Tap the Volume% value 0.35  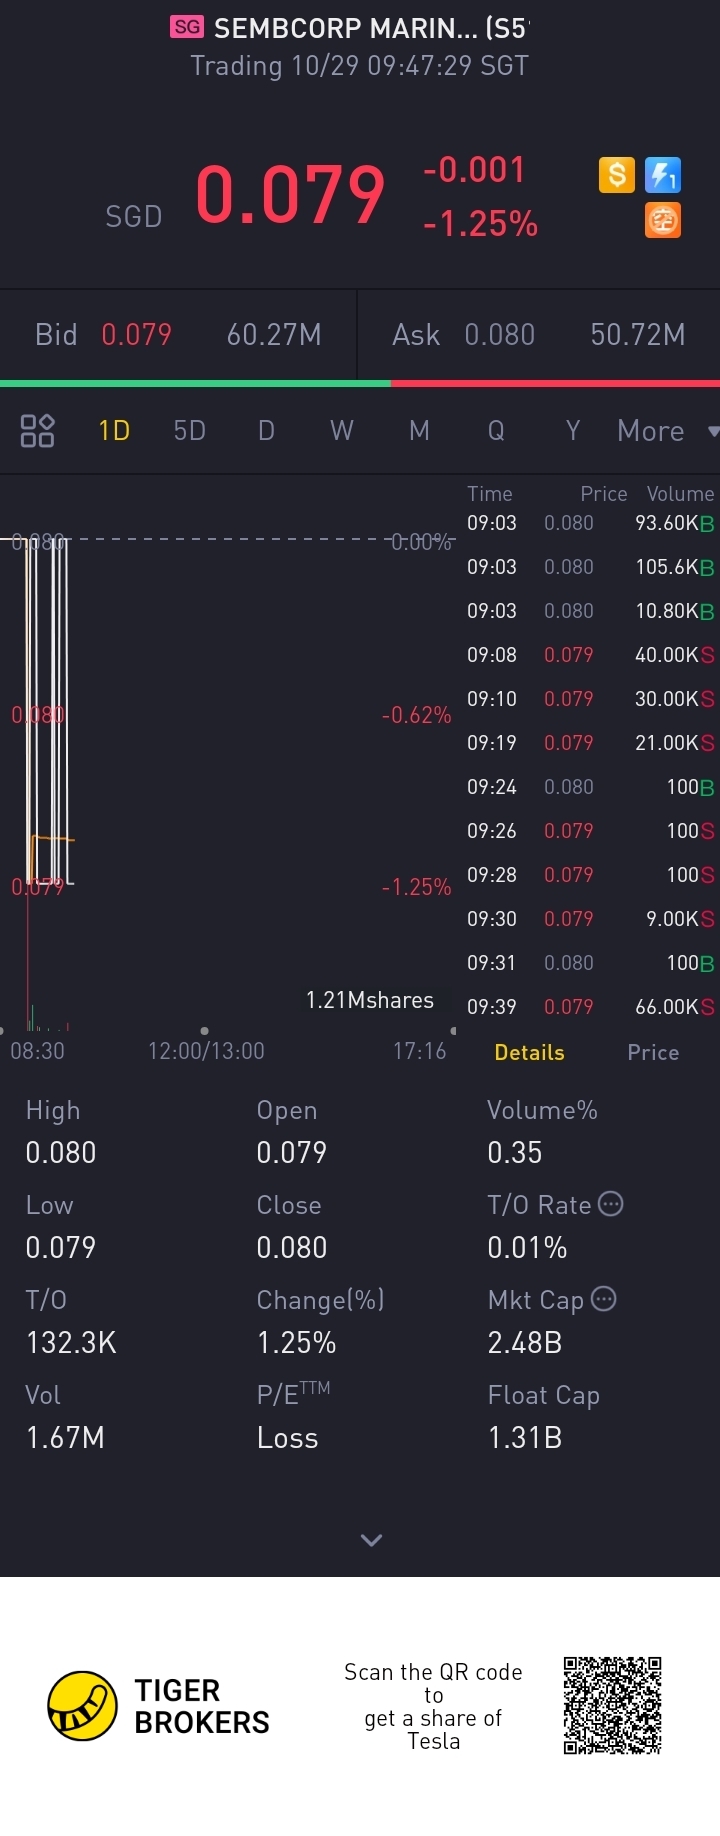coord(515,1152)
